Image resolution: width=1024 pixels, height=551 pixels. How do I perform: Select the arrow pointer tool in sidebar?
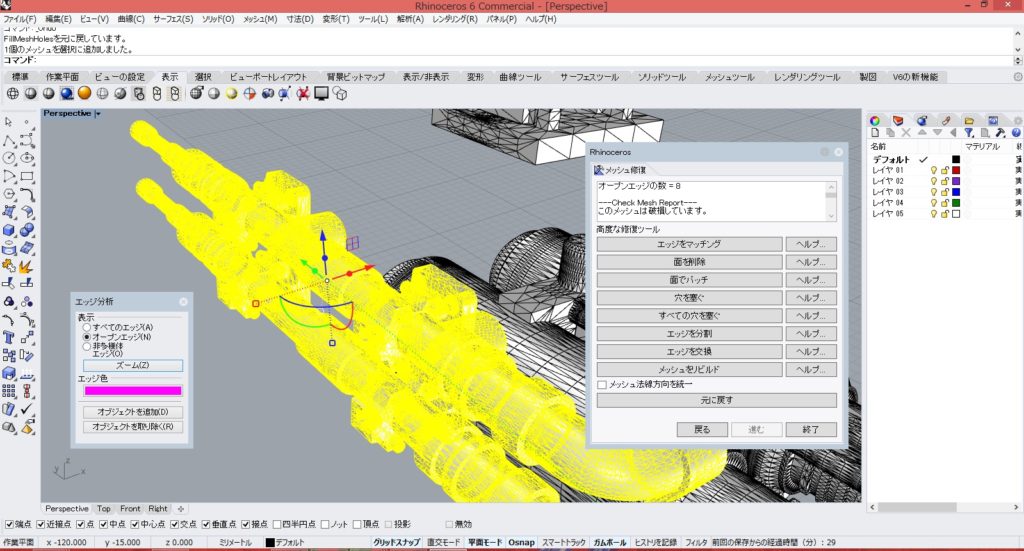click(9, 122)
